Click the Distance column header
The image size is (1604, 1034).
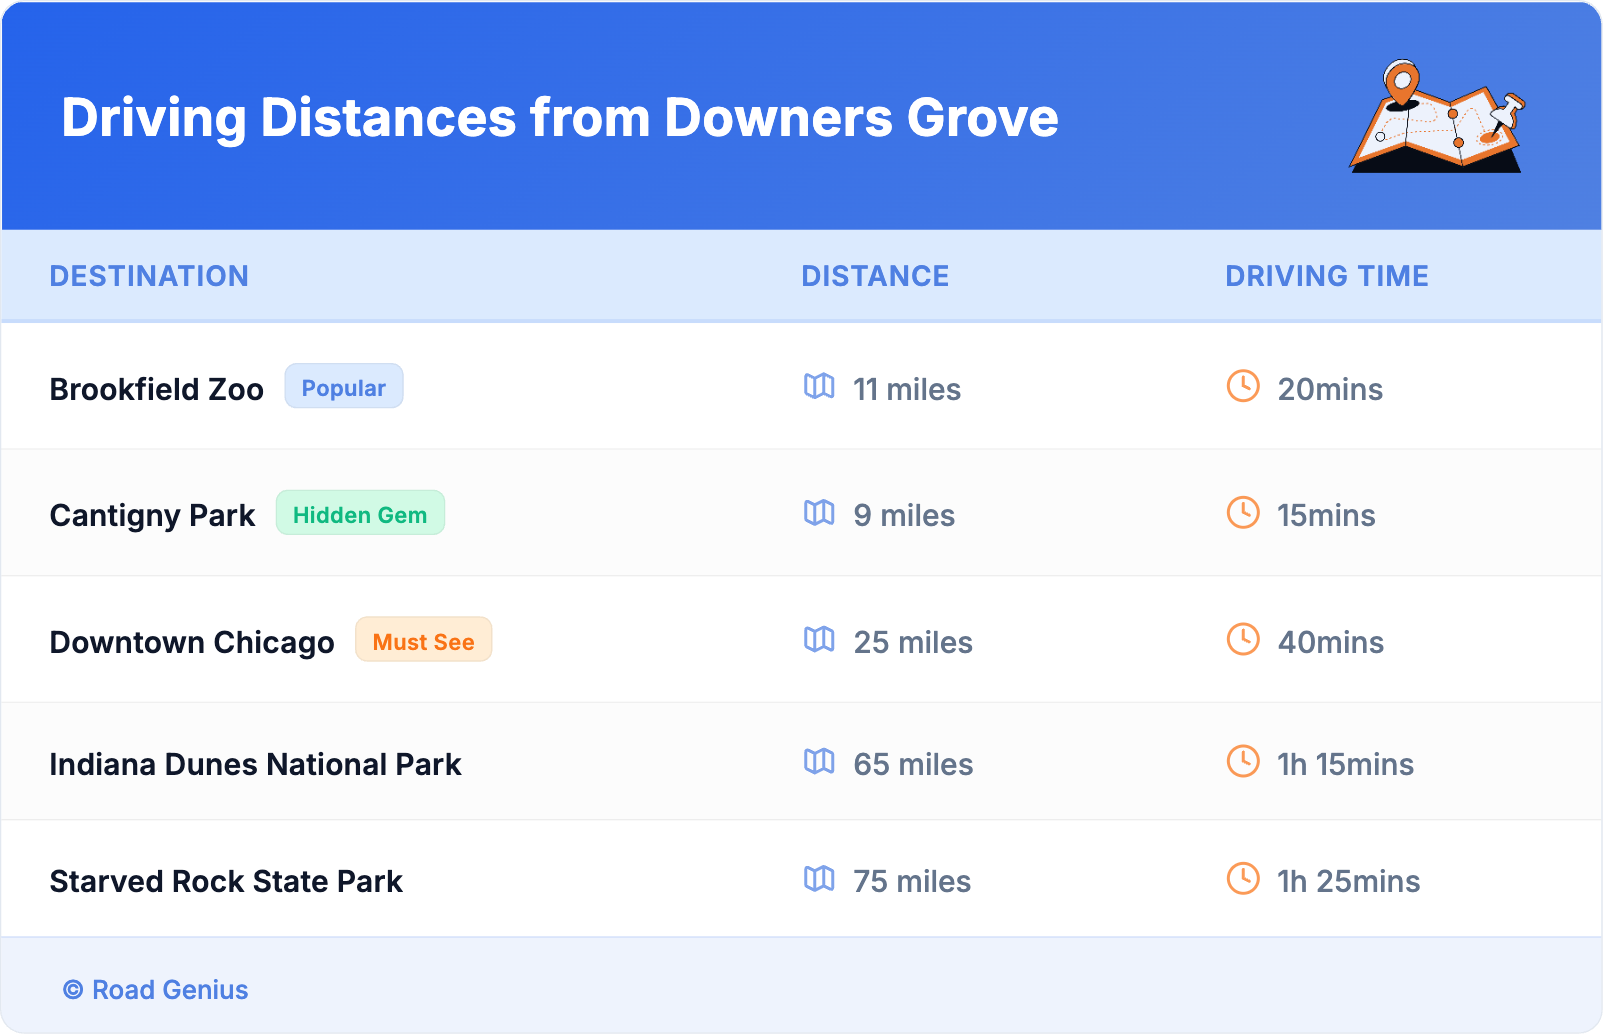pyautogui.click(x=875, y=276)
